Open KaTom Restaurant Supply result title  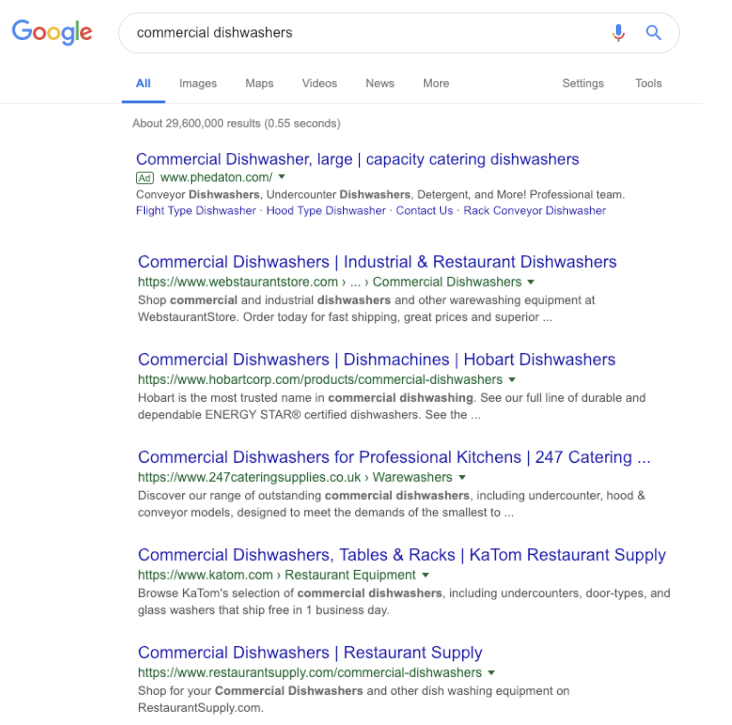[401, 555]
